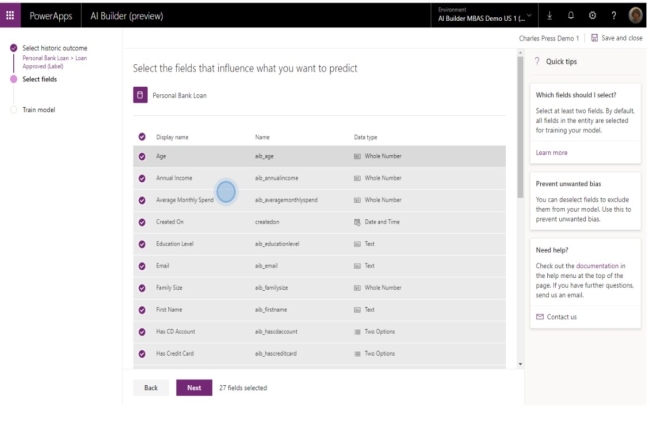Click the Contact us envelope icon
Image resolution: width=650 pixels, height=433 pixels.
[x=540, y=317]
